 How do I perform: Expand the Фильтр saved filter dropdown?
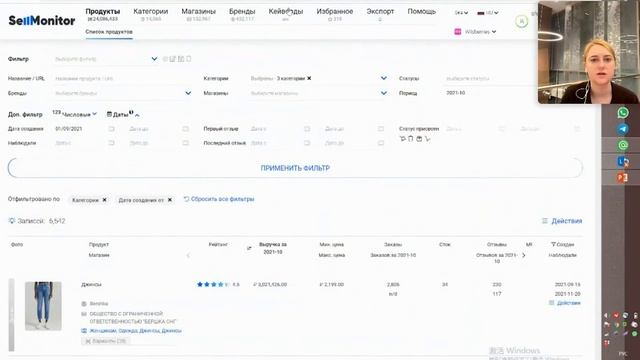coord(154,59)
